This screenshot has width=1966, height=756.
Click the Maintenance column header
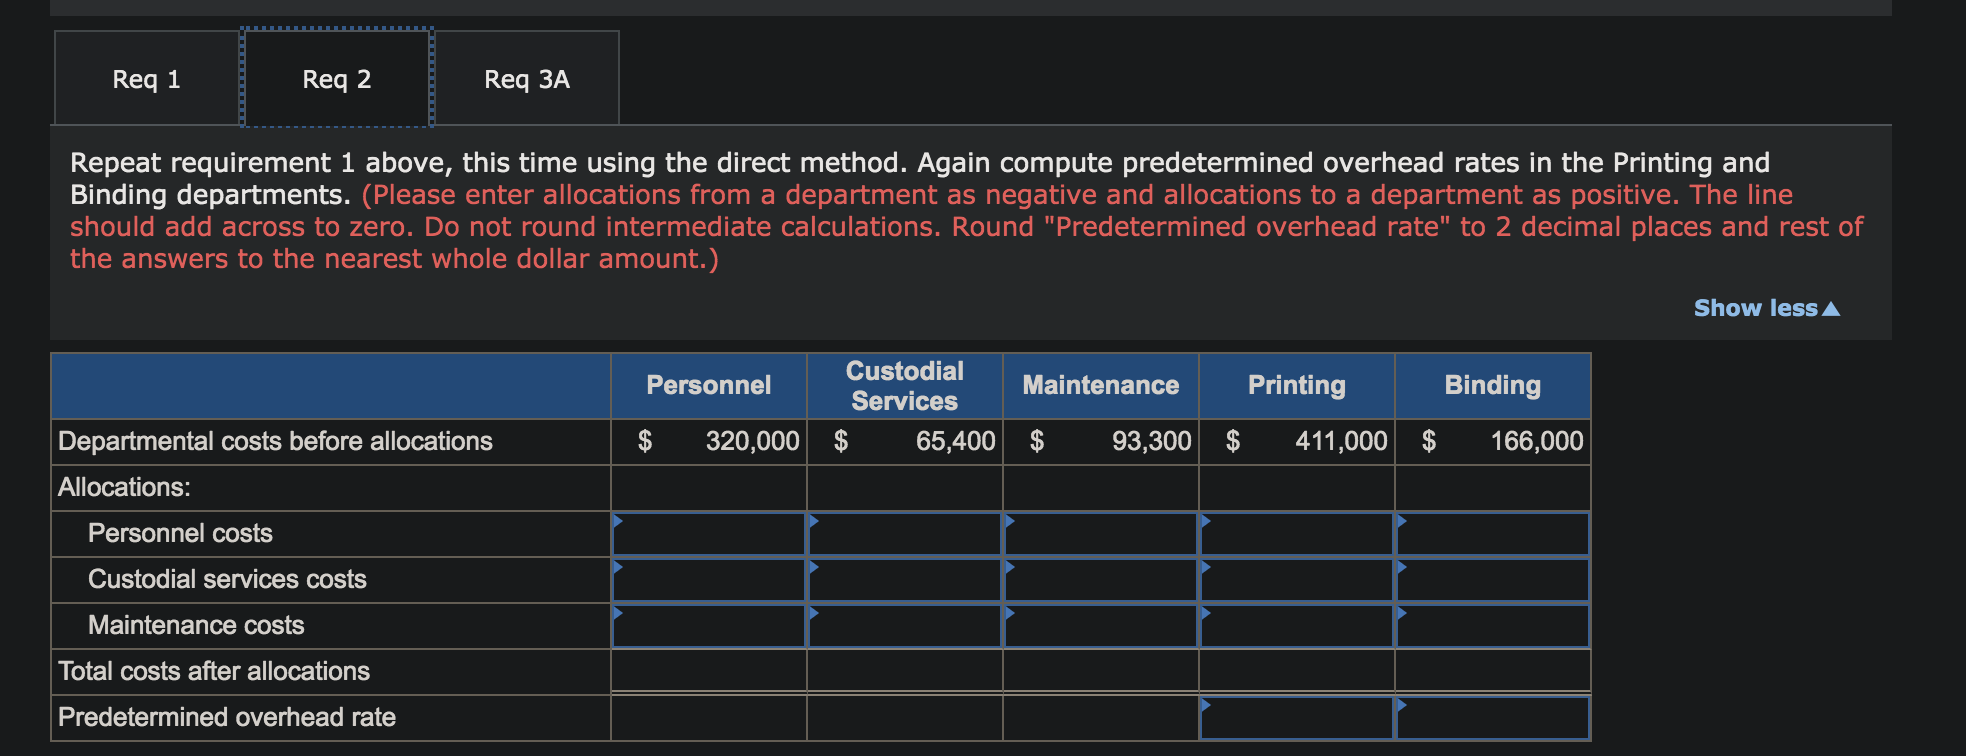(1101, 386)
